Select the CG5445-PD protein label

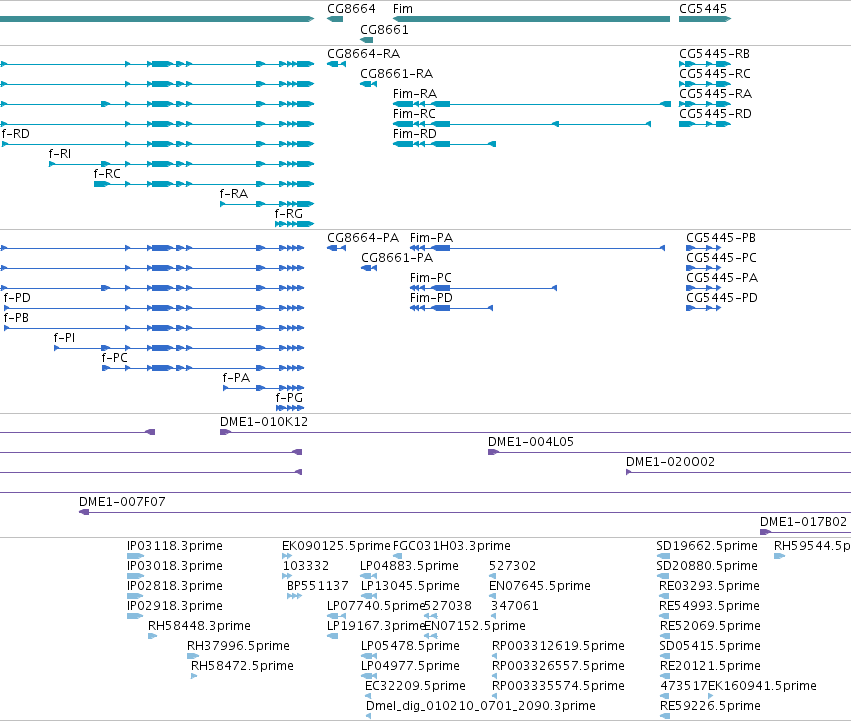point(722,298)
